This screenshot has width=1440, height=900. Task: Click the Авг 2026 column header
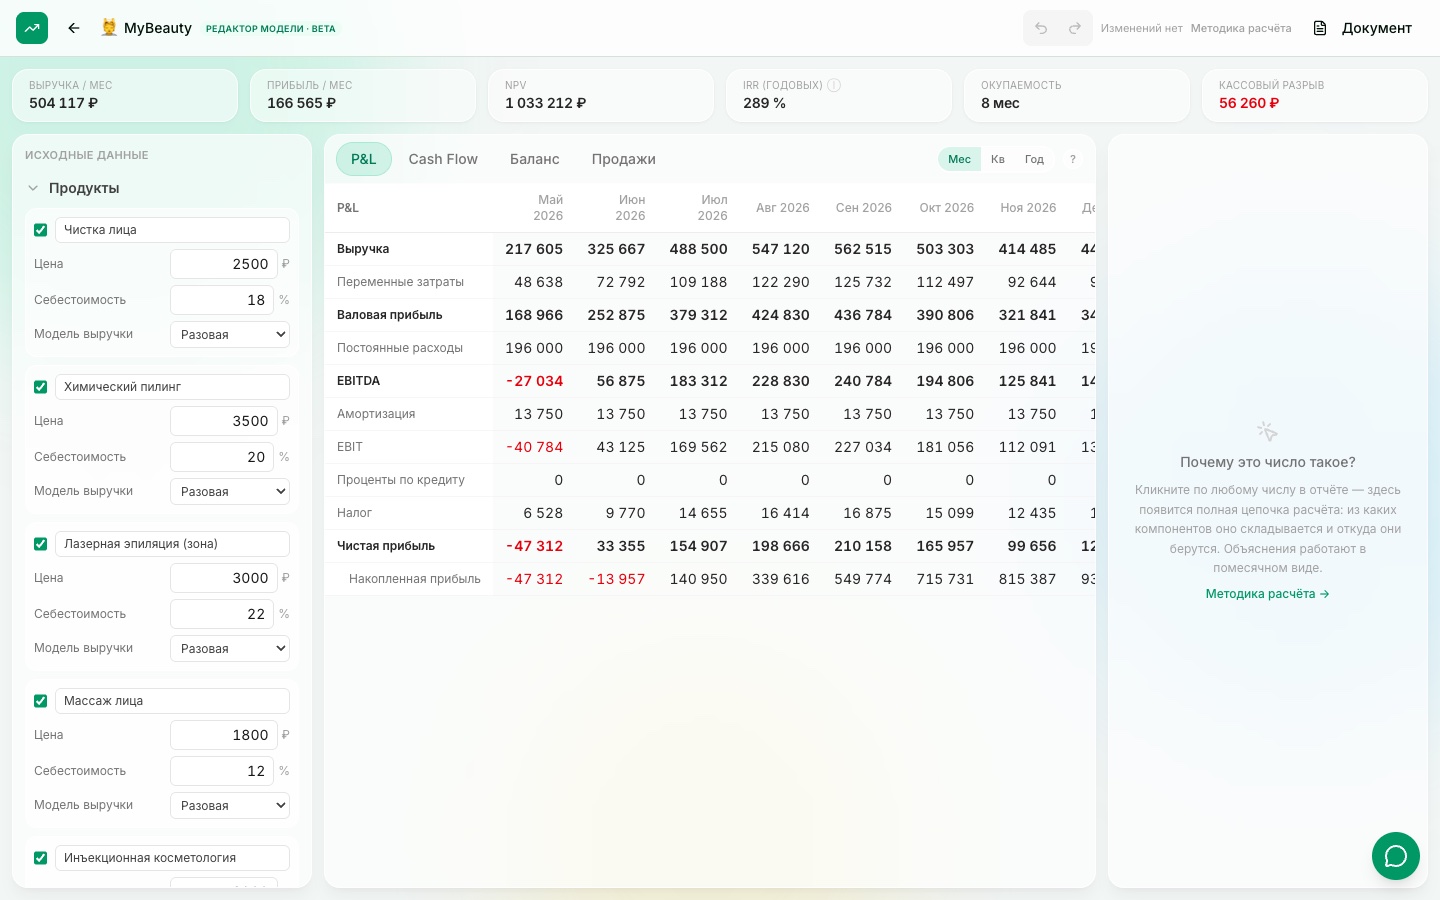(783, 208)
